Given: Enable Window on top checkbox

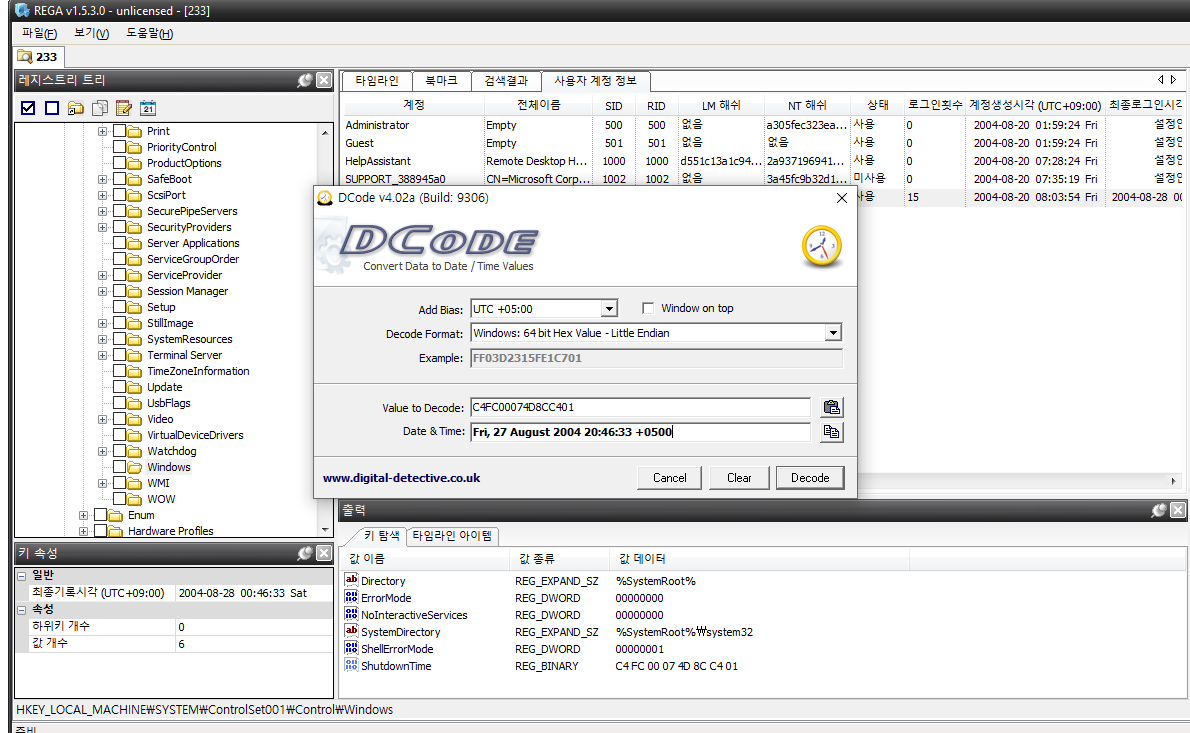Looking at the screenshot, I should tap(647, 308).
